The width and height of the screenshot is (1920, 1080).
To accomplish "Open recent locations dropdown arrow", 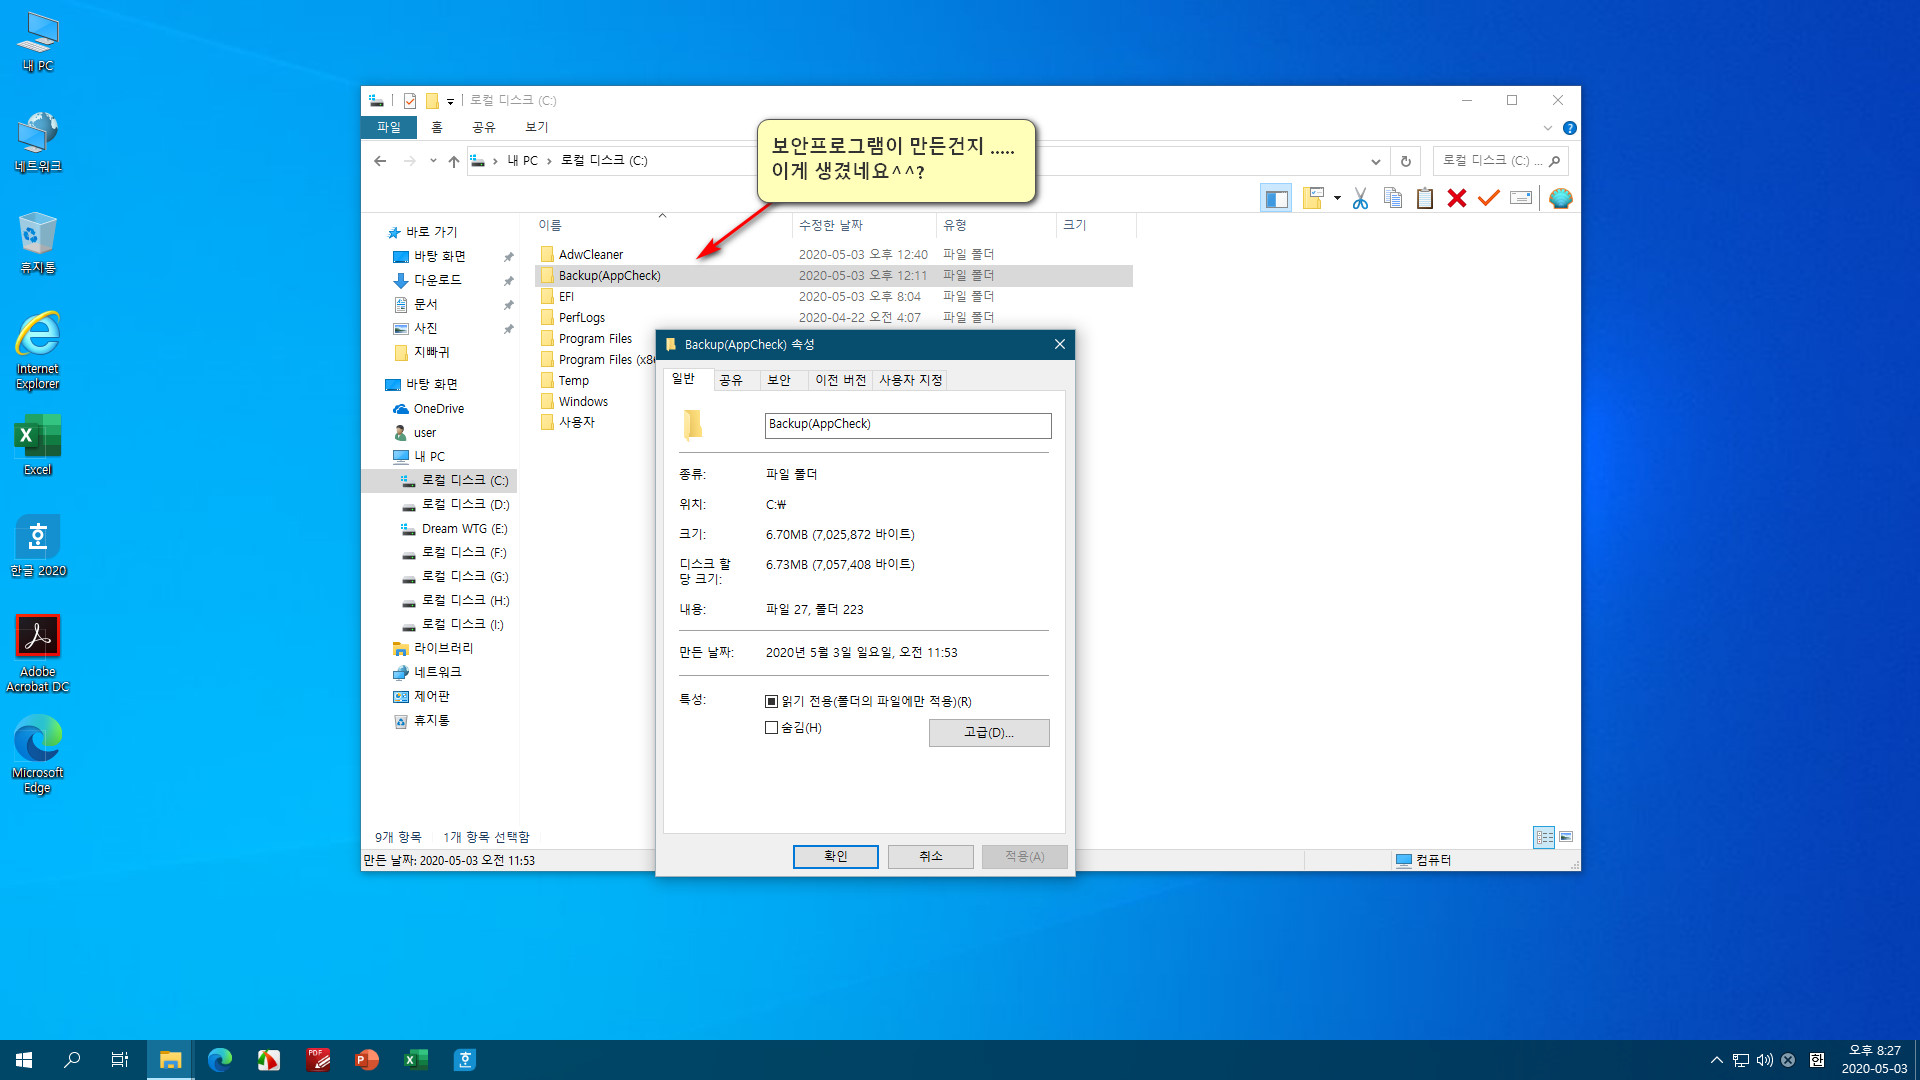I will (x=433, y=161).
